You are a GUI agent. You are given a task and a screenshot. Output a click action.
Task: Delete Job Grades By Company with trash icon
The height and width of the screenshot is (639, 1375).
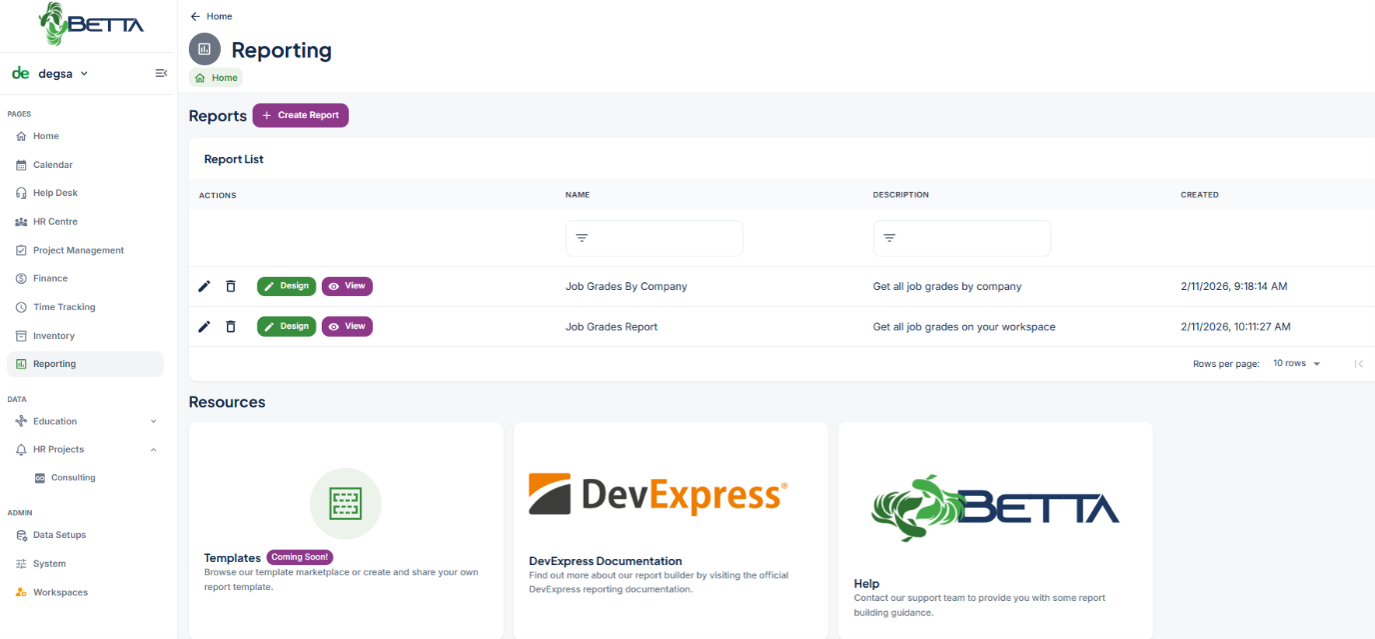(231, 286)
